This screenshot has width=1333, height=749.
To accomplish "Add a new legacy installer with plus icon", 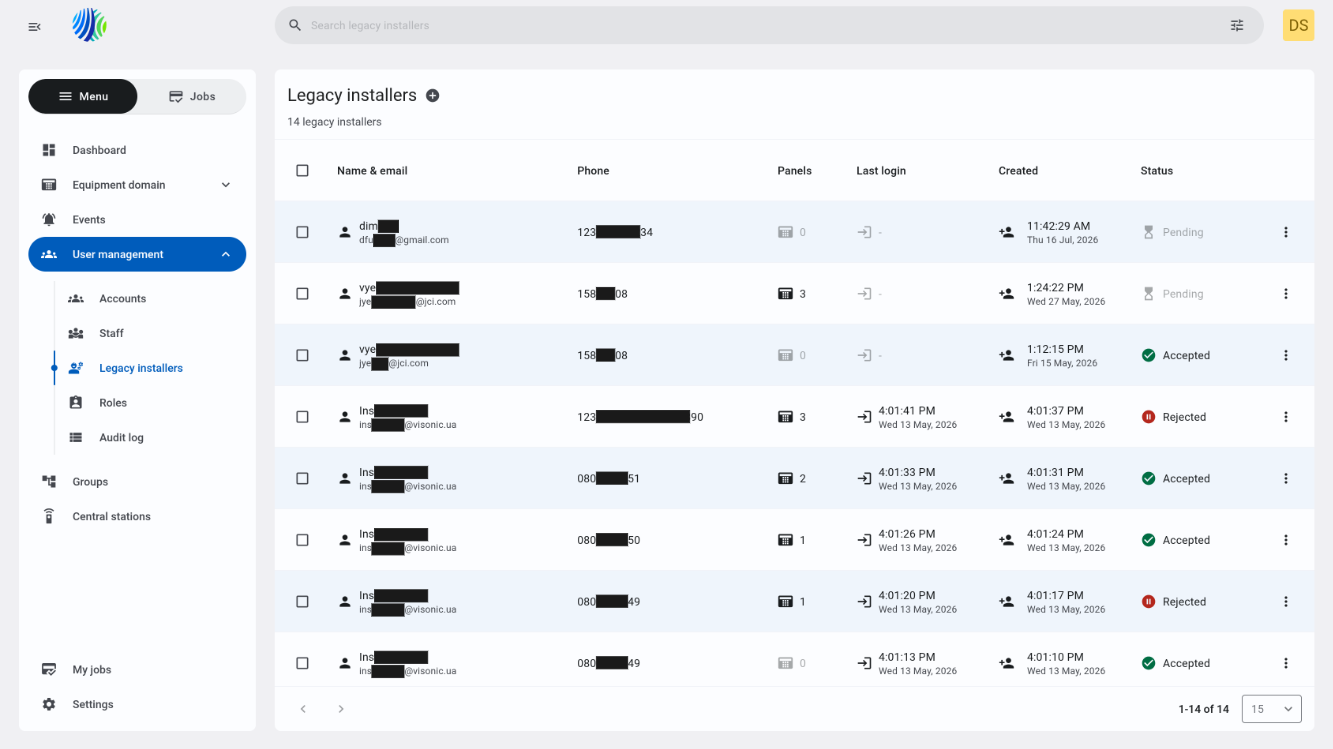I will click(x=433, y=96).
